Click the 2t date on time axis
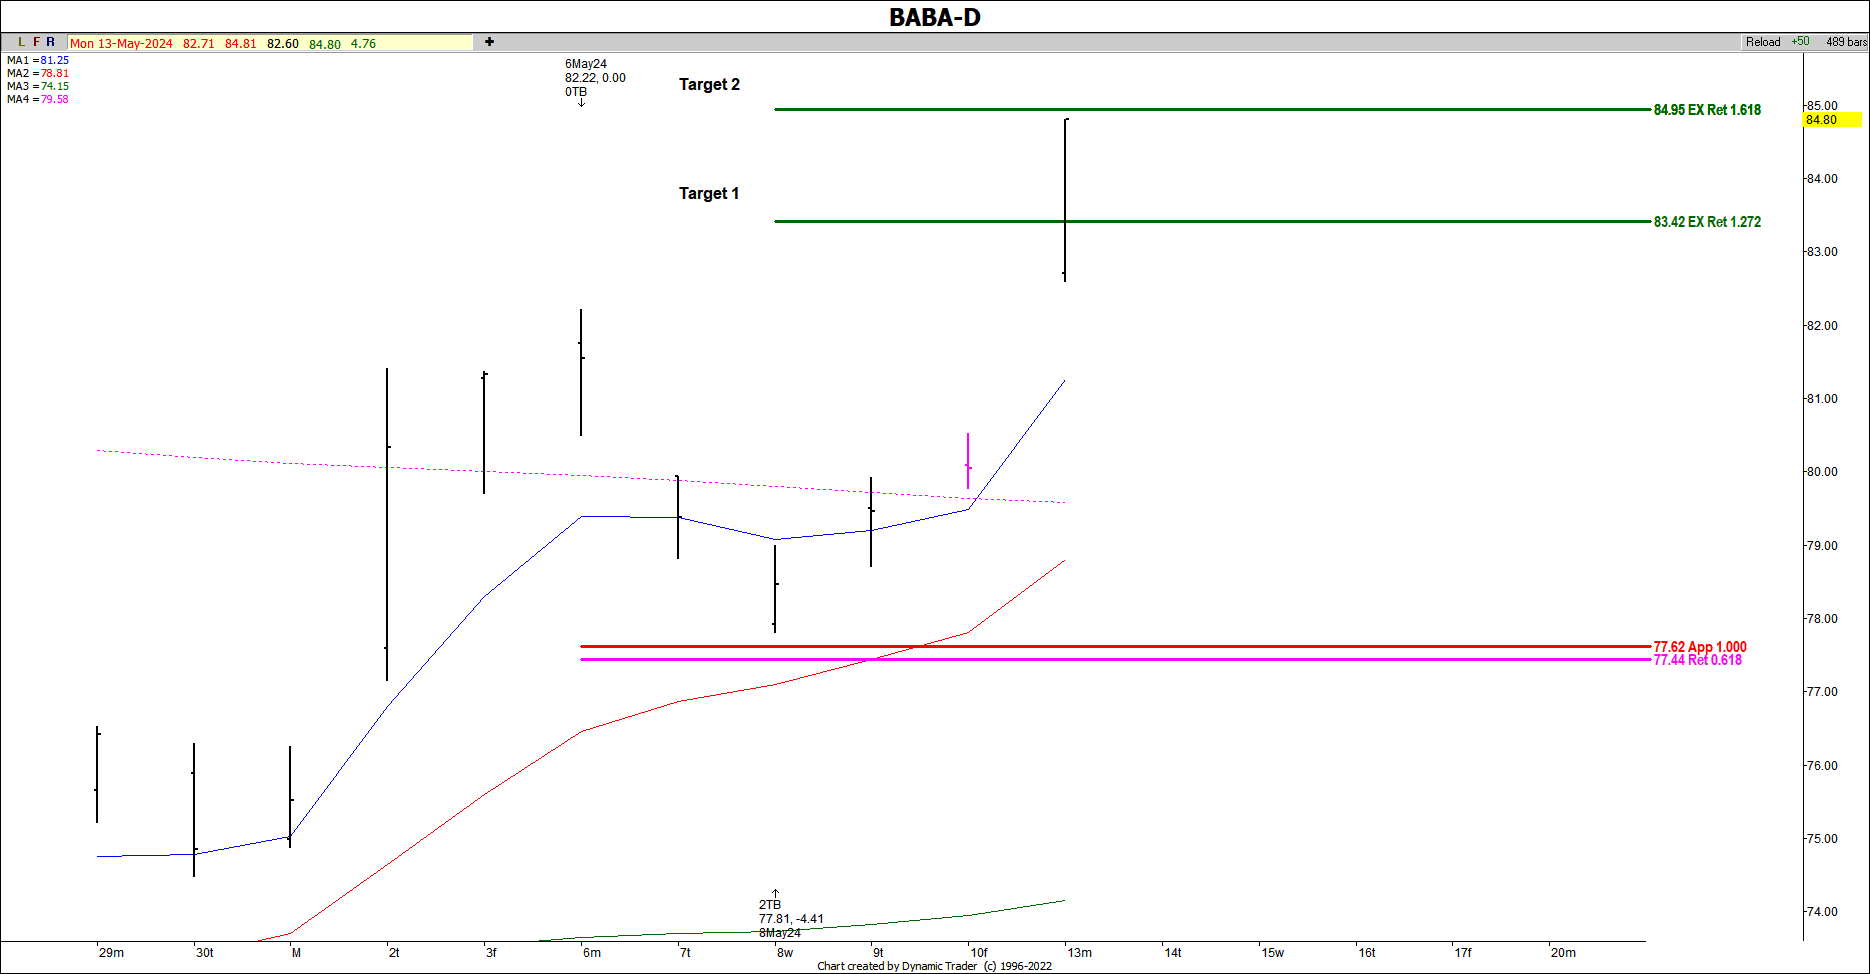This screenshot has width=1870, height=974. coord(394,953)
